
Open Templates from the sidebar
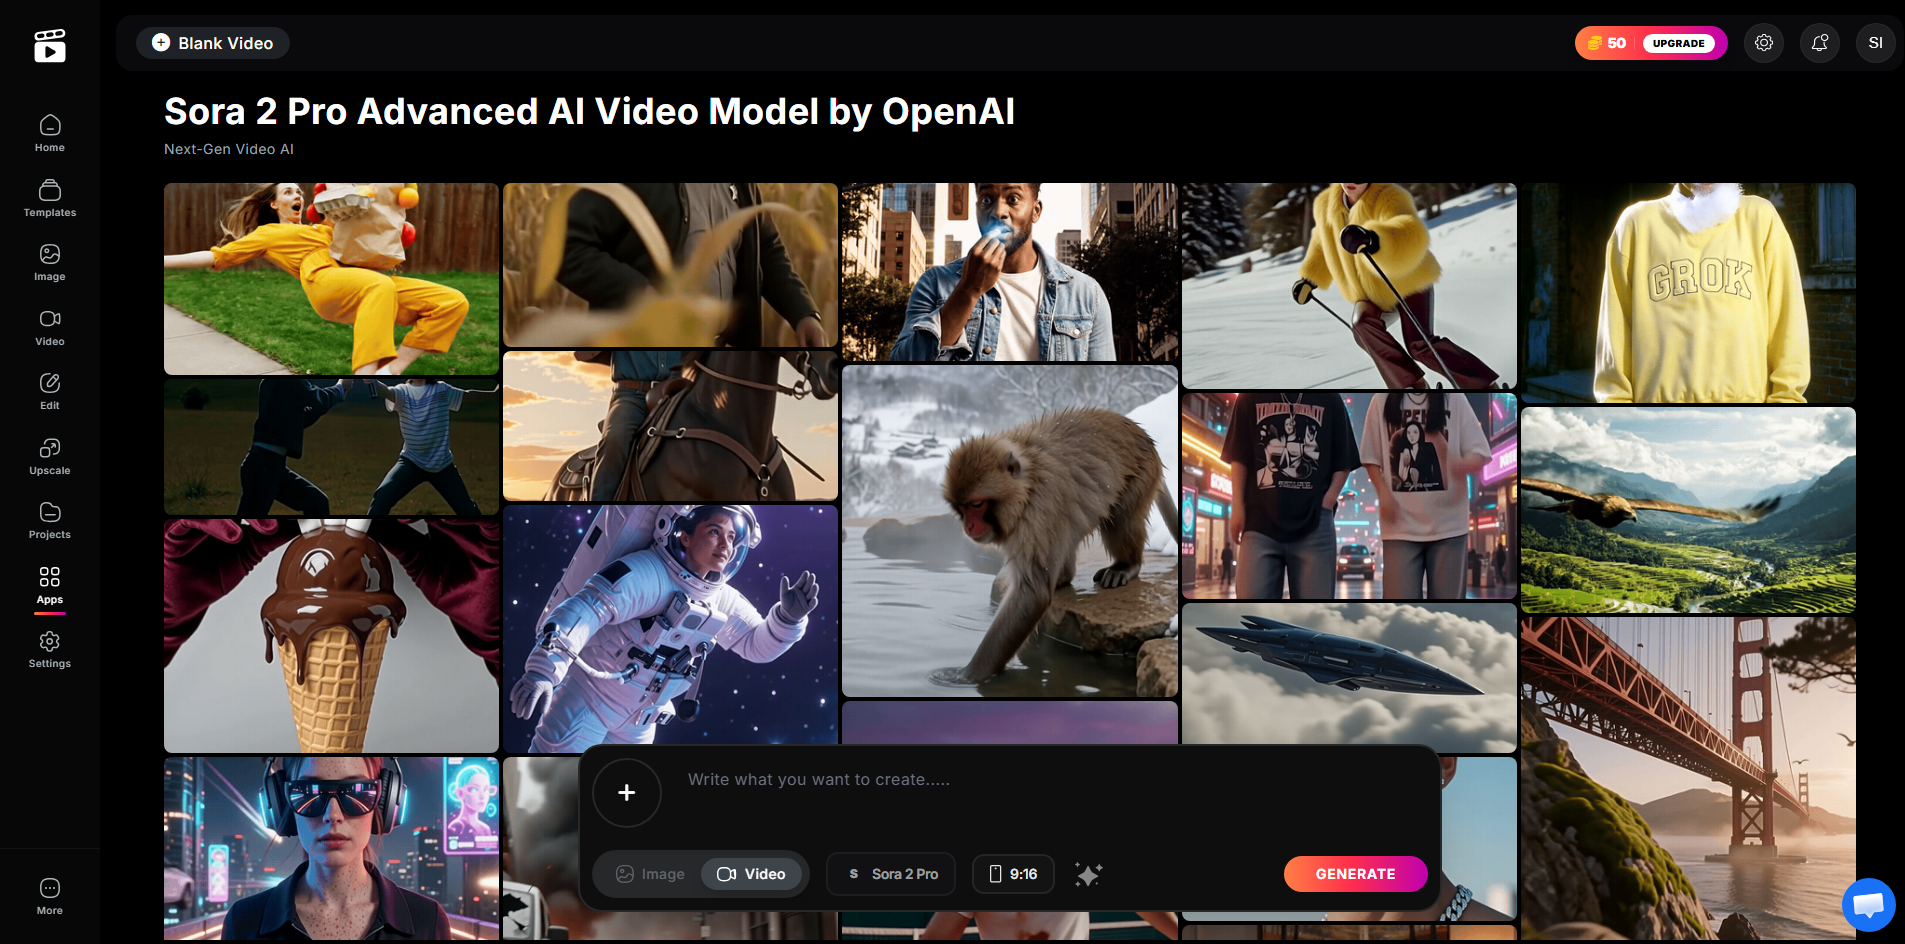(x=50, y=198)
